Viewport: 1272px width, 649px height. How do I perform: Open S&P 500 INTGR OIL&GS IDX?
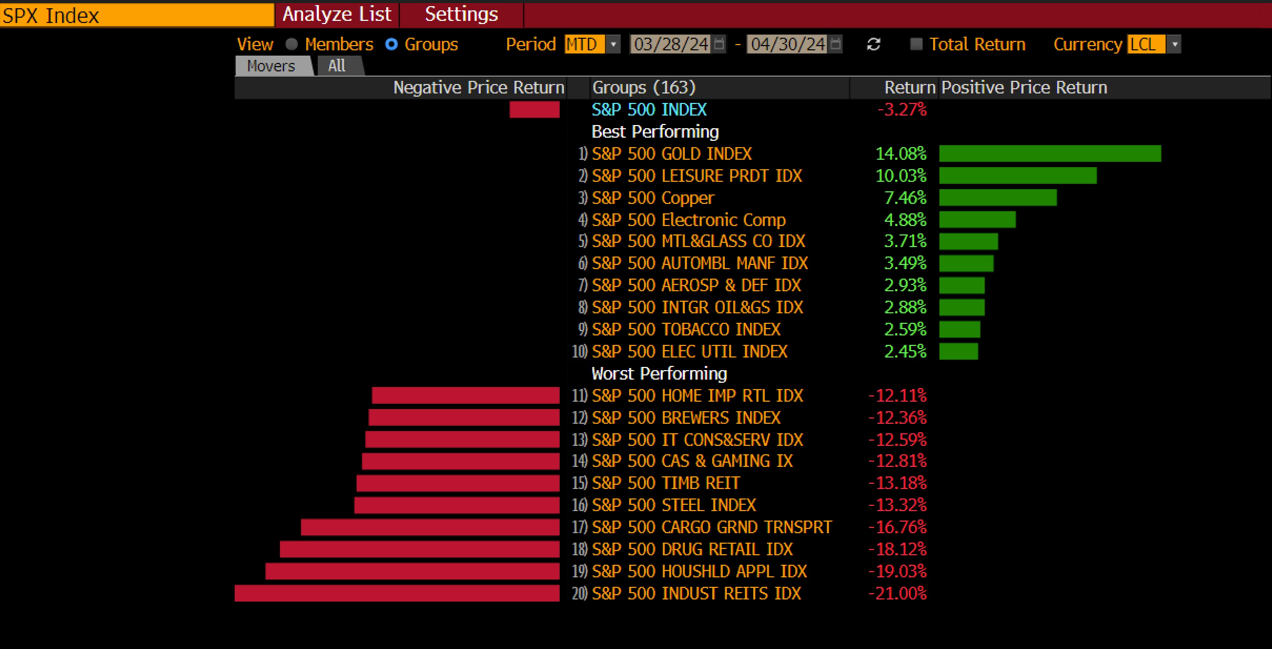coord(697,307)
